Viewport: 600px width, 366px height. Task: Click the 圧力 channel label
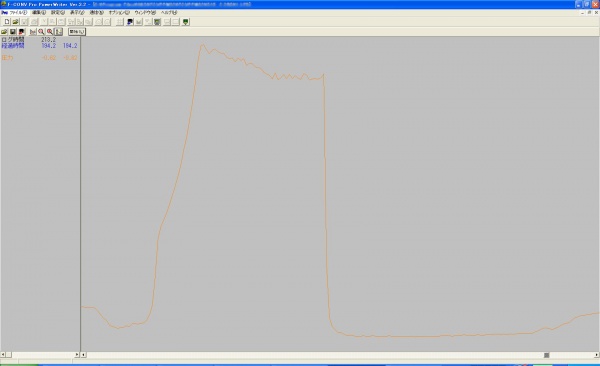7,58
